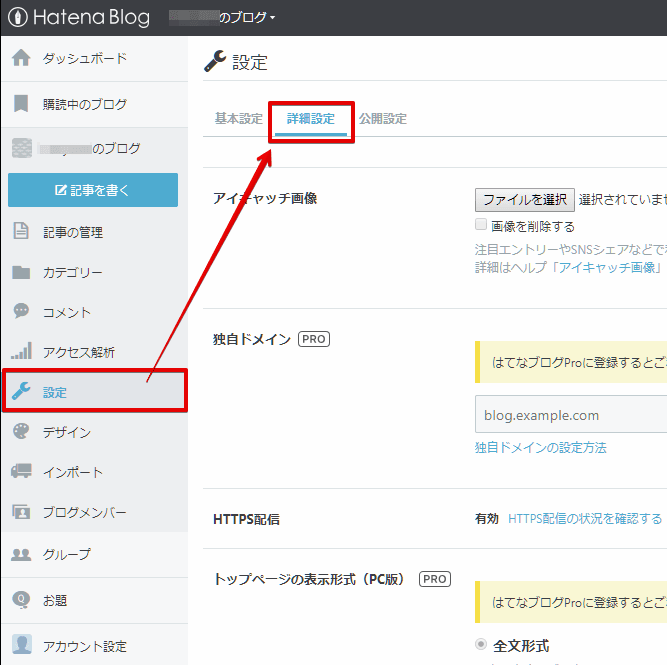The height and width of the screenshot is (665, 667).
Task: Open the デザイン palette icon
Action: [x=21, y=432]
